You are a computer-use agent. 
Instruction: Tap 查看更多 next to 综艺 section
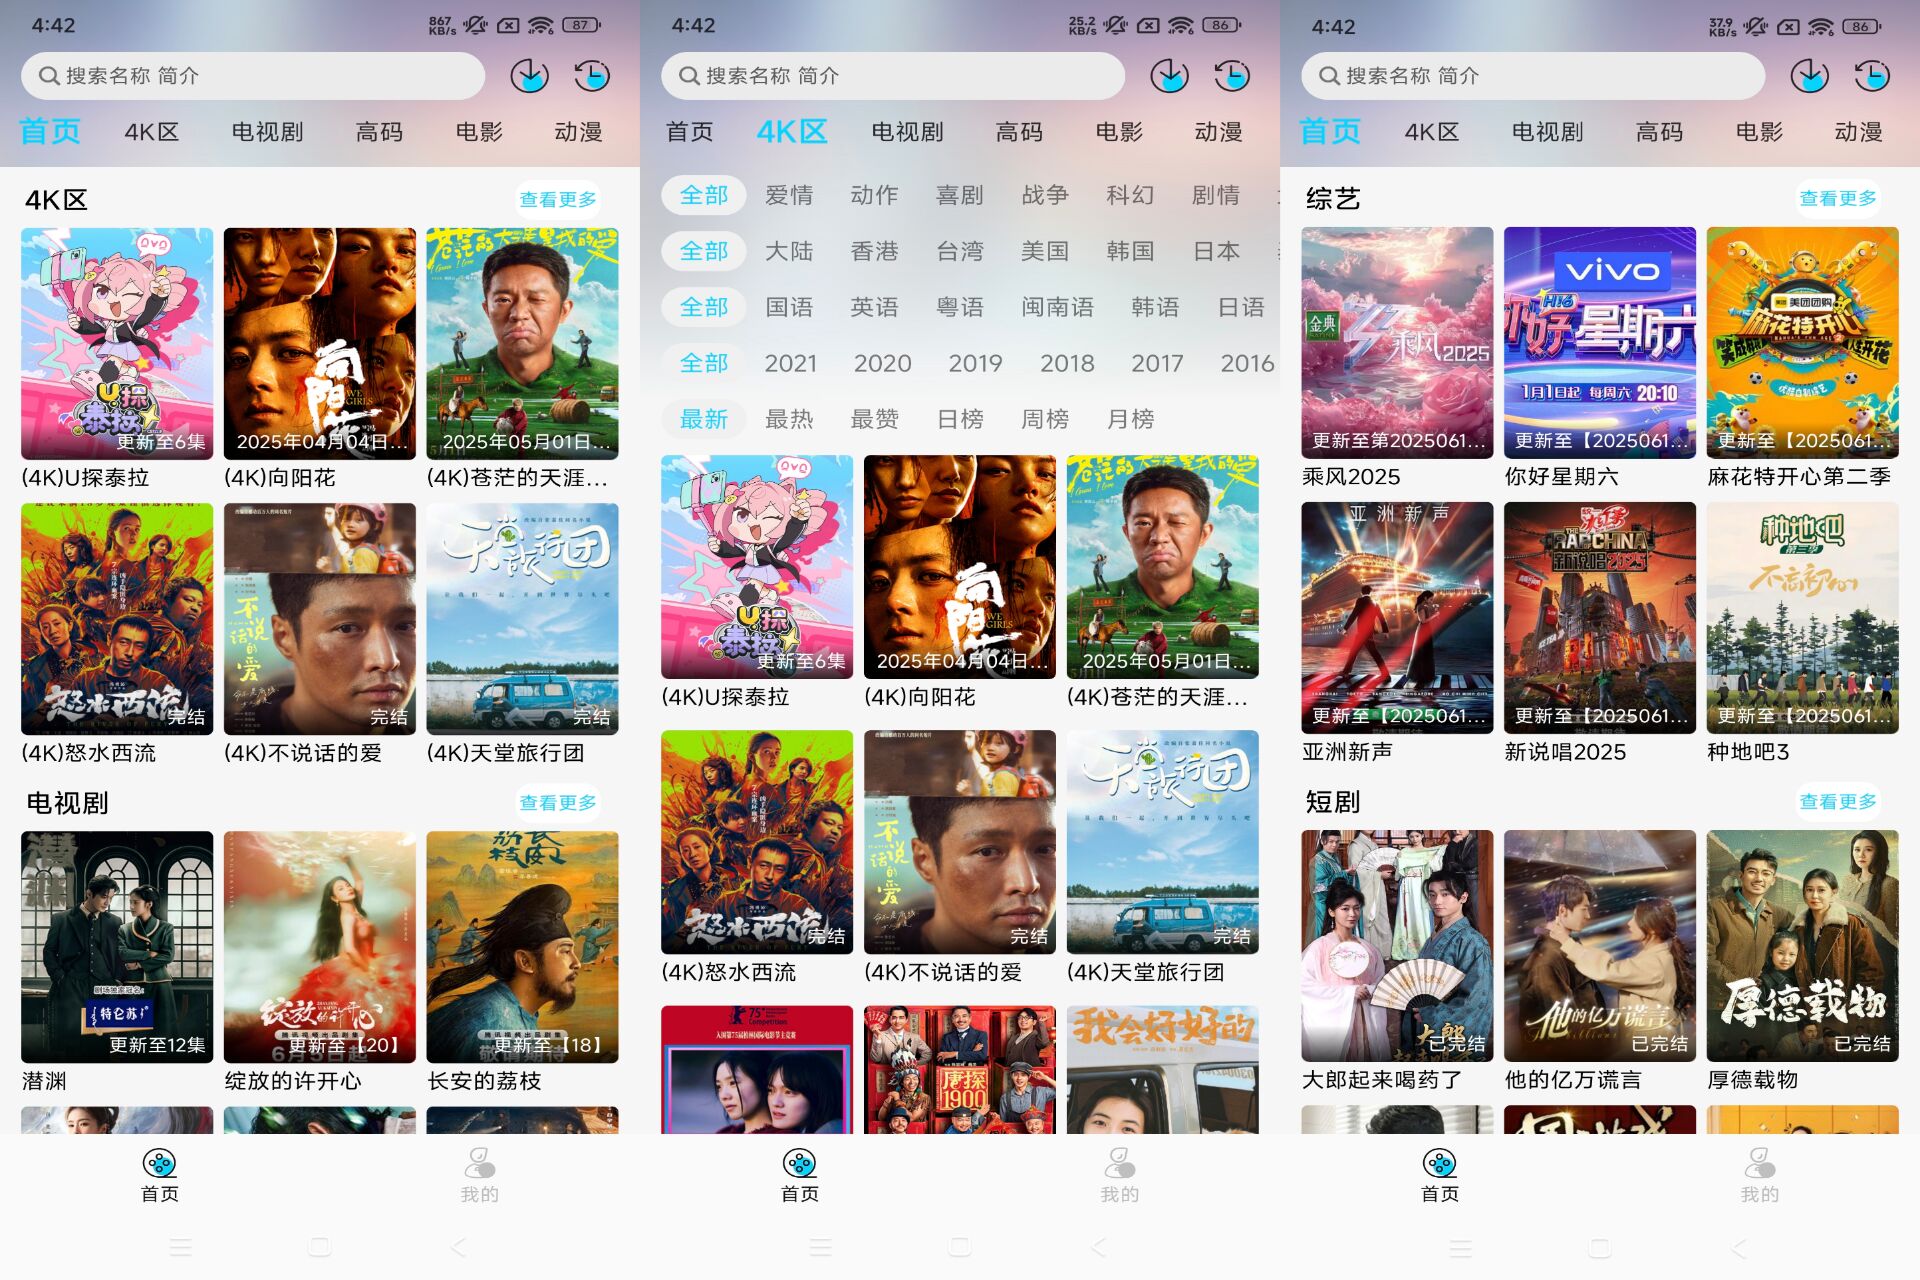pyautogui.click(x=1839, y=197)
